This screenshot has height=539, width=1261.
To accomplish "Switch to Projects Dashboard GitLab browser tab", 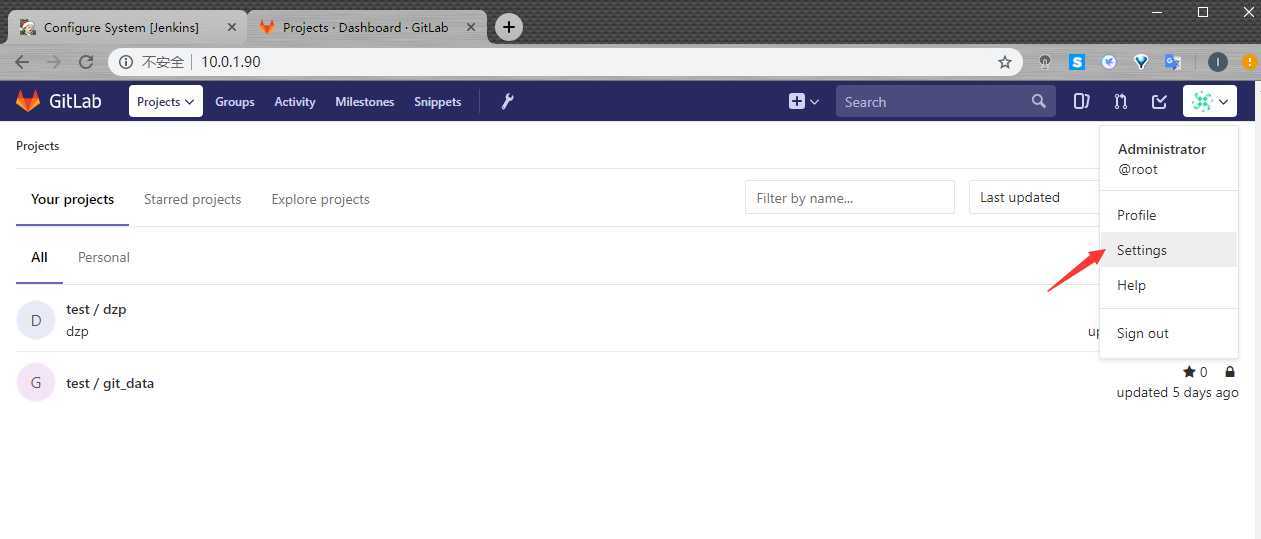I will click(x=366, y=28).
